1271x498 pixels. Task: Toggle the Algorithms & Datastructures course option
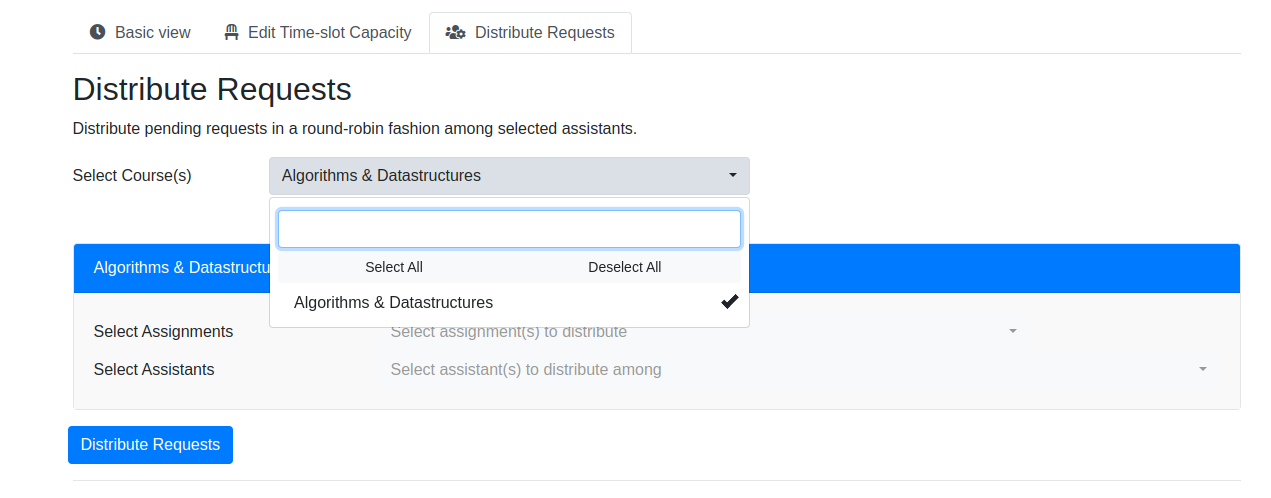[x=509, y=302]
